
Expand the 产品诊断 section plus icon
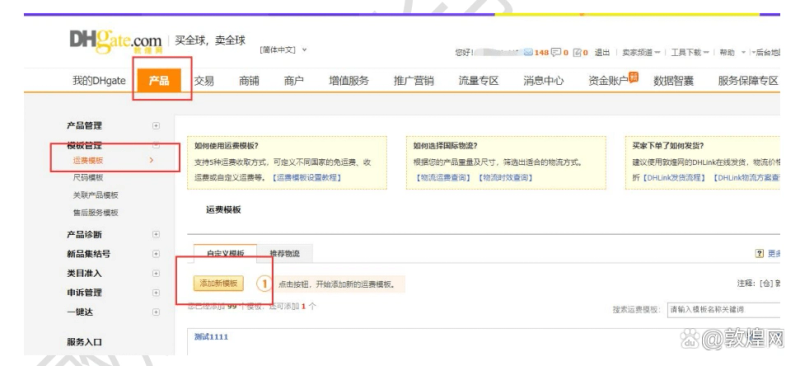click(156, 234)
